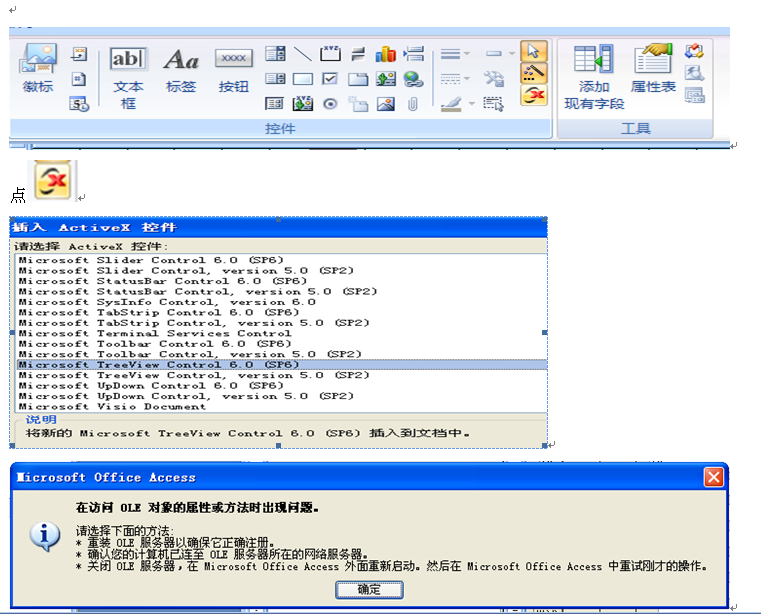This screenshot has height=614, width=761.
Task: Select highlighted Microsoft TreeView Control 6.0 (SP6)
Action: (282, 365)
